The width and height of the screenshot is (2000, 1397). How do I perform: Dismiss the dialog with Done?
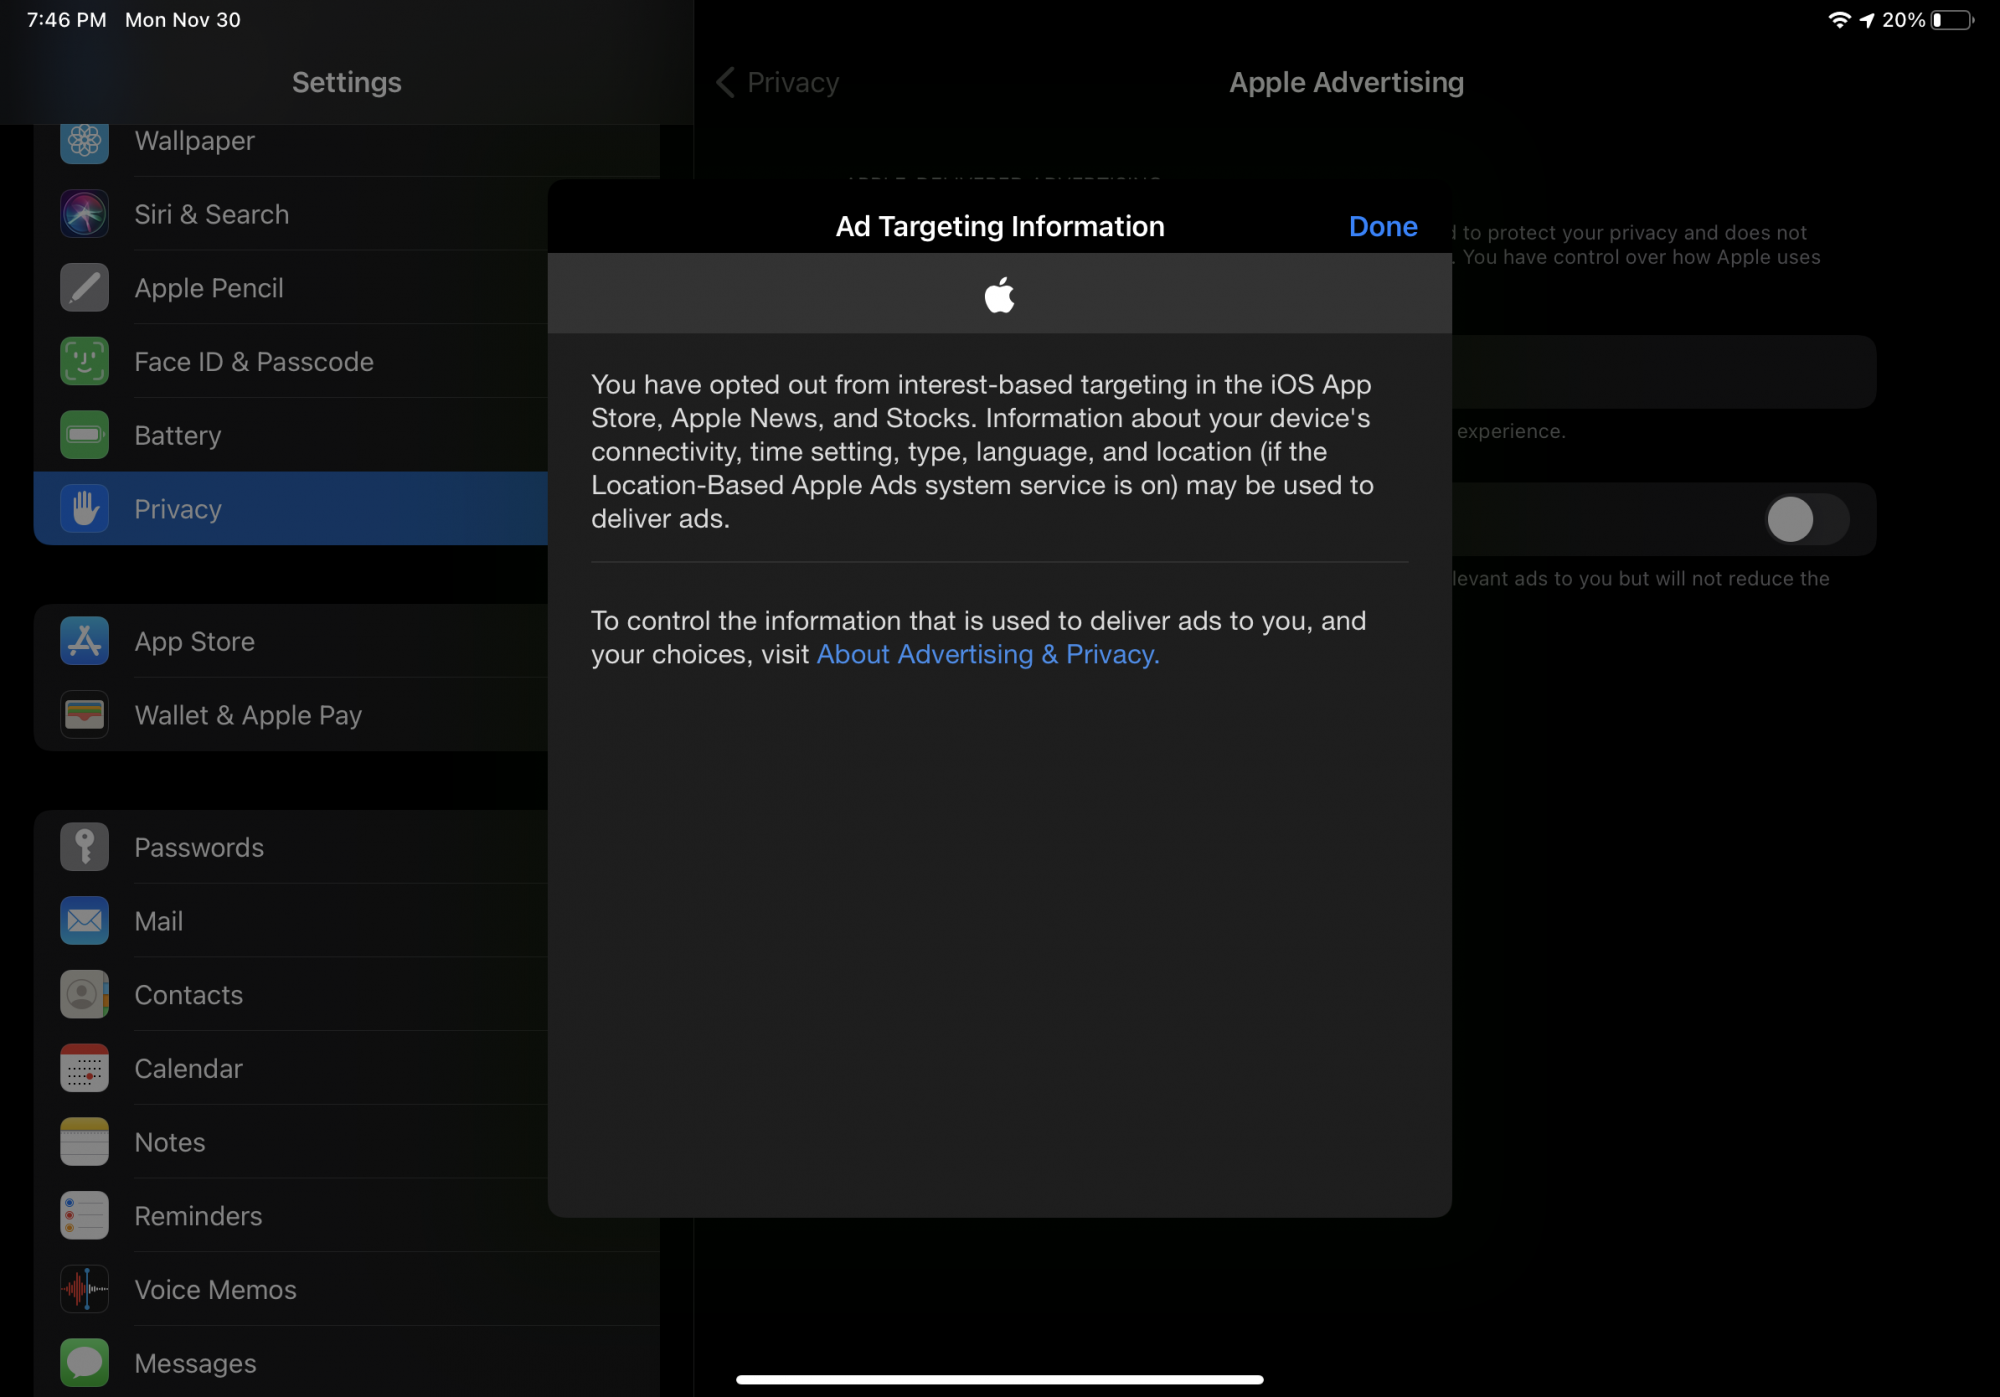click(1382, 226)
